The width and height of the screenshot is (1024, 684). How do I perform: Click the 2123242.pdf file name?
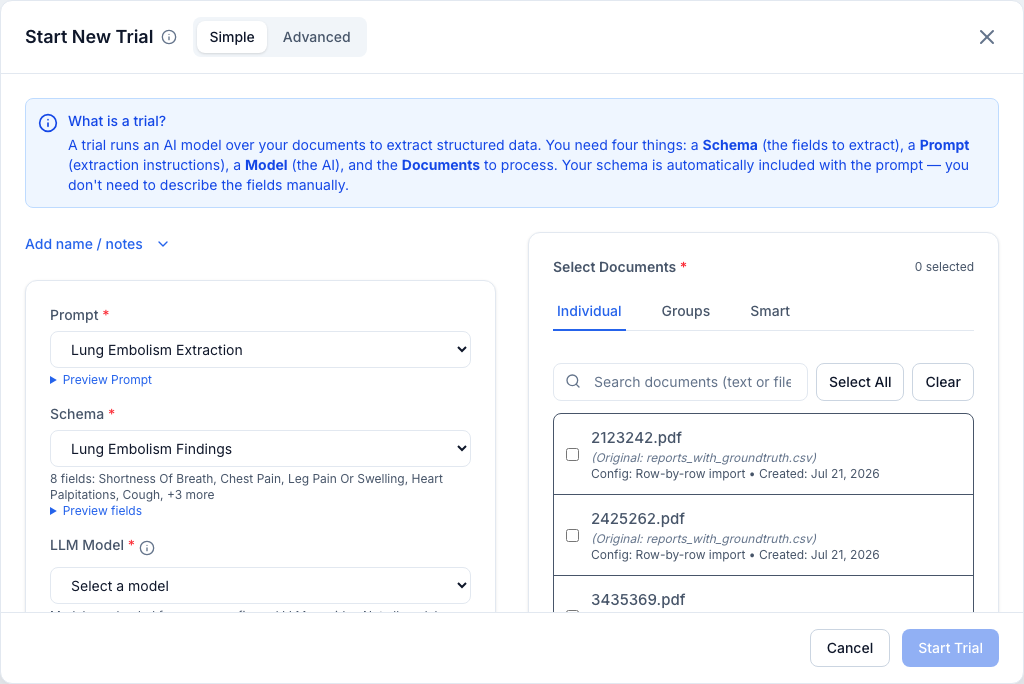tap(636, 438)
